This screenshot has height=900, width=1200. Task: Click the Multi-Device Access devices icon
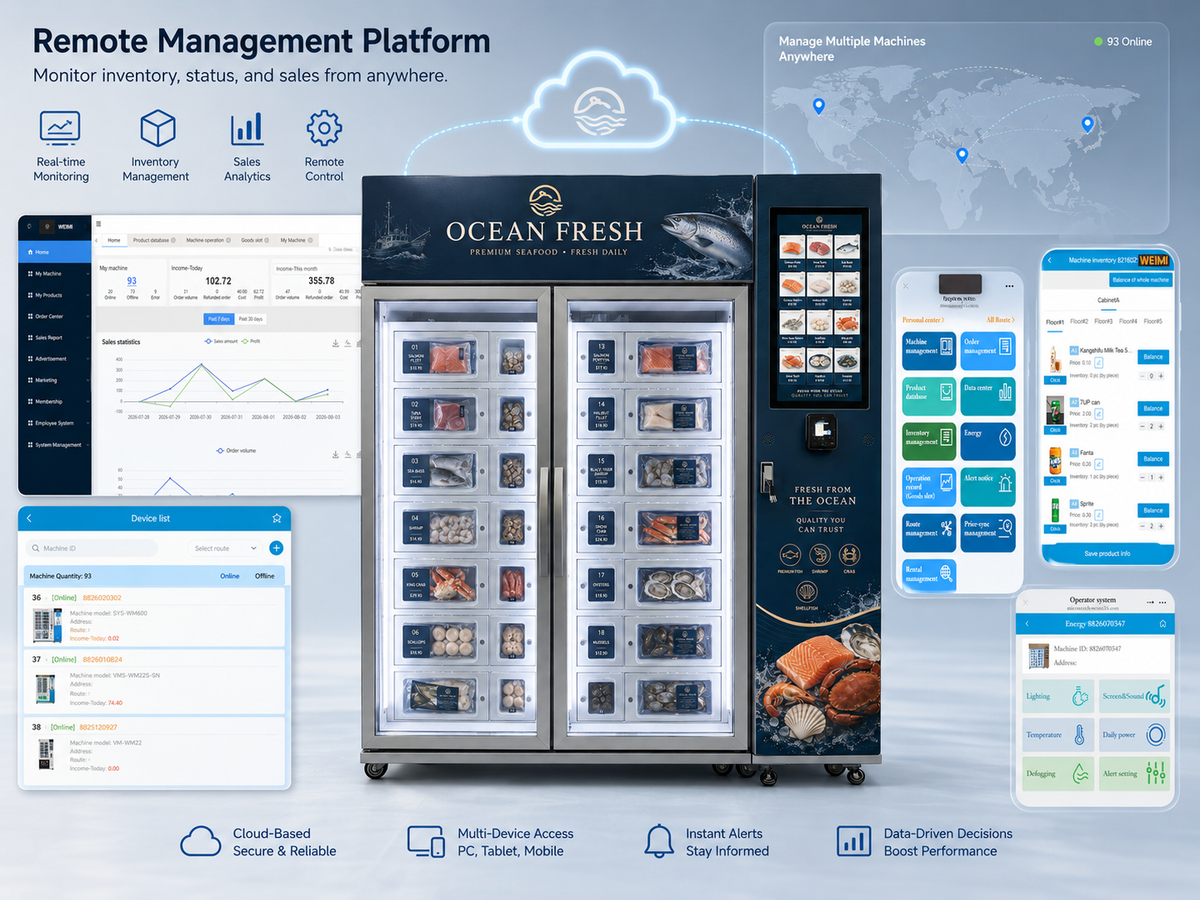(x=426, y=842)
